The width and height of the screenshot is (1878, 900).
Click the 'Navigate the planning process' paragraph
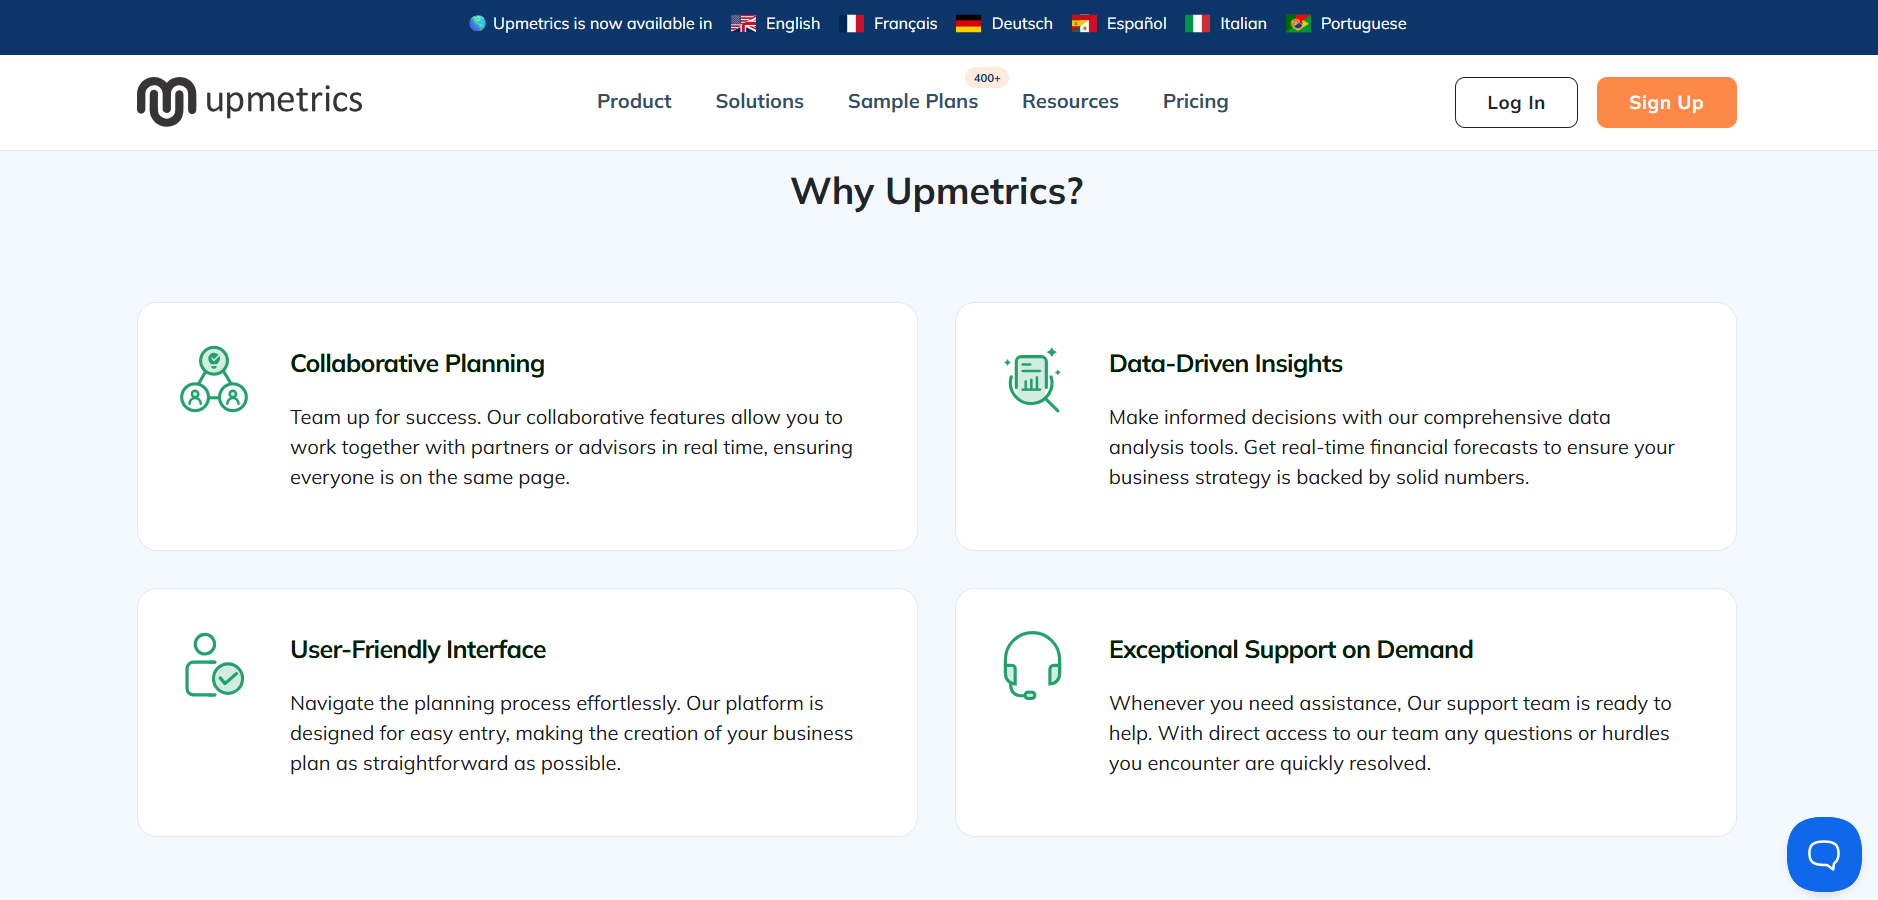click(x=572, y=733)
